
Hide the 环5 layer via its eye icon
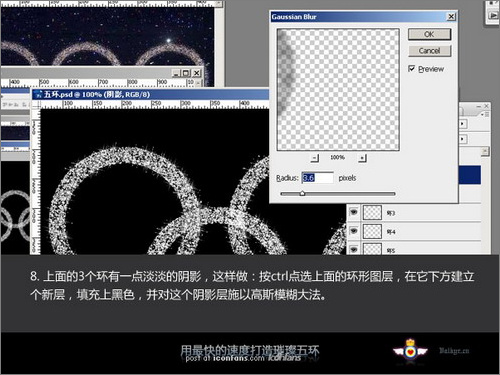pyautogui.click(x=354, y=249)
